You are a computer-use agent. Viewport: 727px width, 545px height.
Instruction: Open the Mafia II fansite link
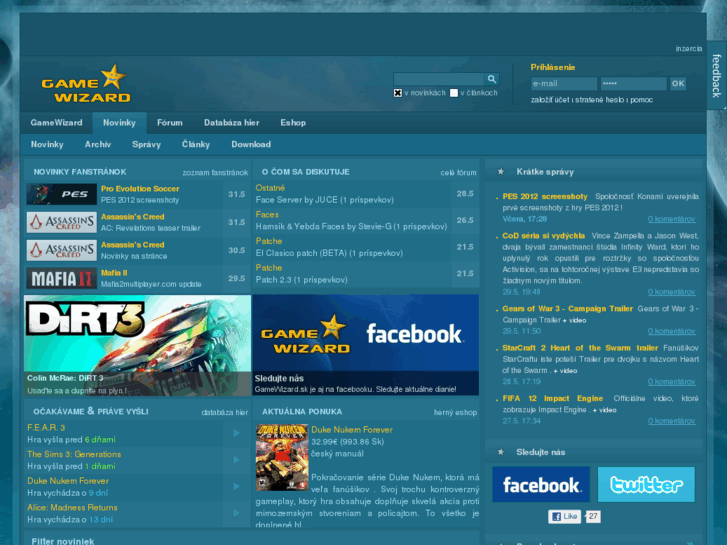click(x=114, y=273)
